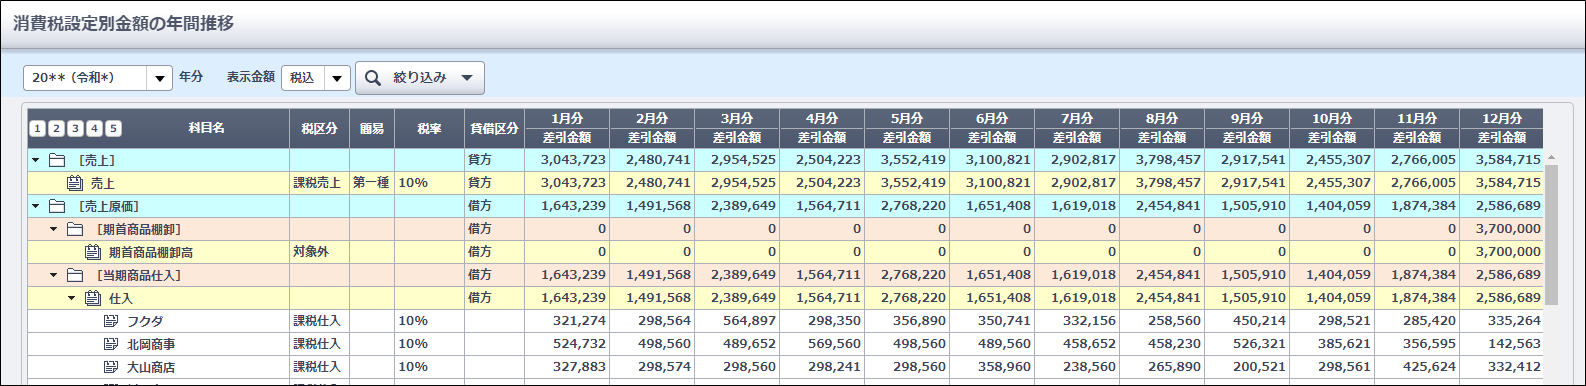Screen dimensions: 1586x386
Task: Click the 税区分 column header
Action: [x=320, y=128]
